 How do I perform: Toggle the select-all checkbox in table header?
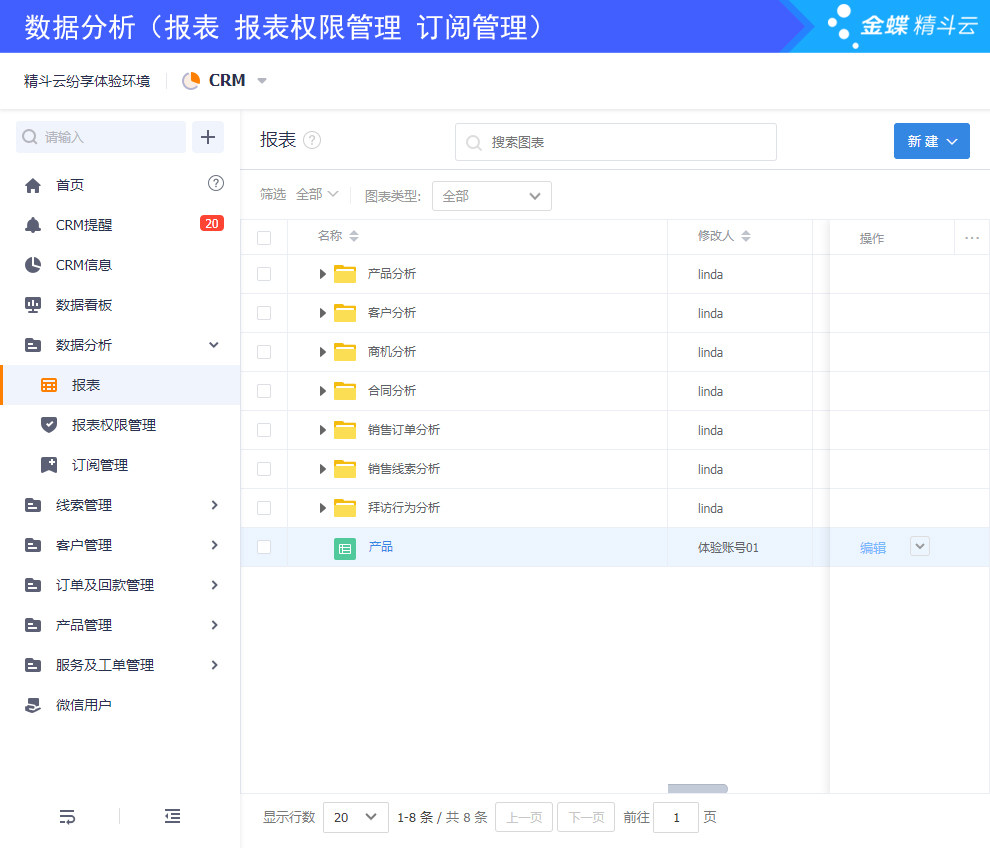264,238
